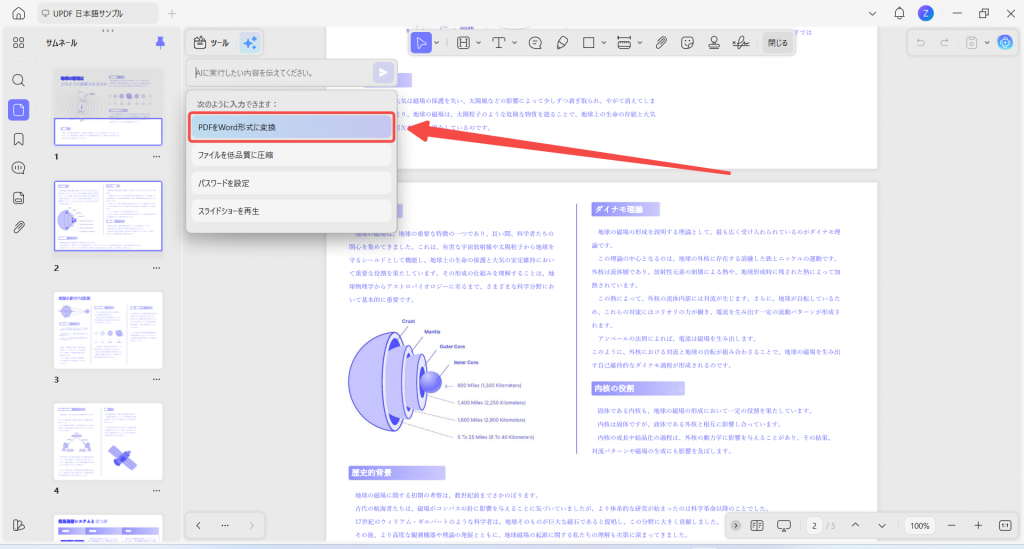Select the signature tool
The width and height of the screenshot is (1024, 549).
[741, 43]
